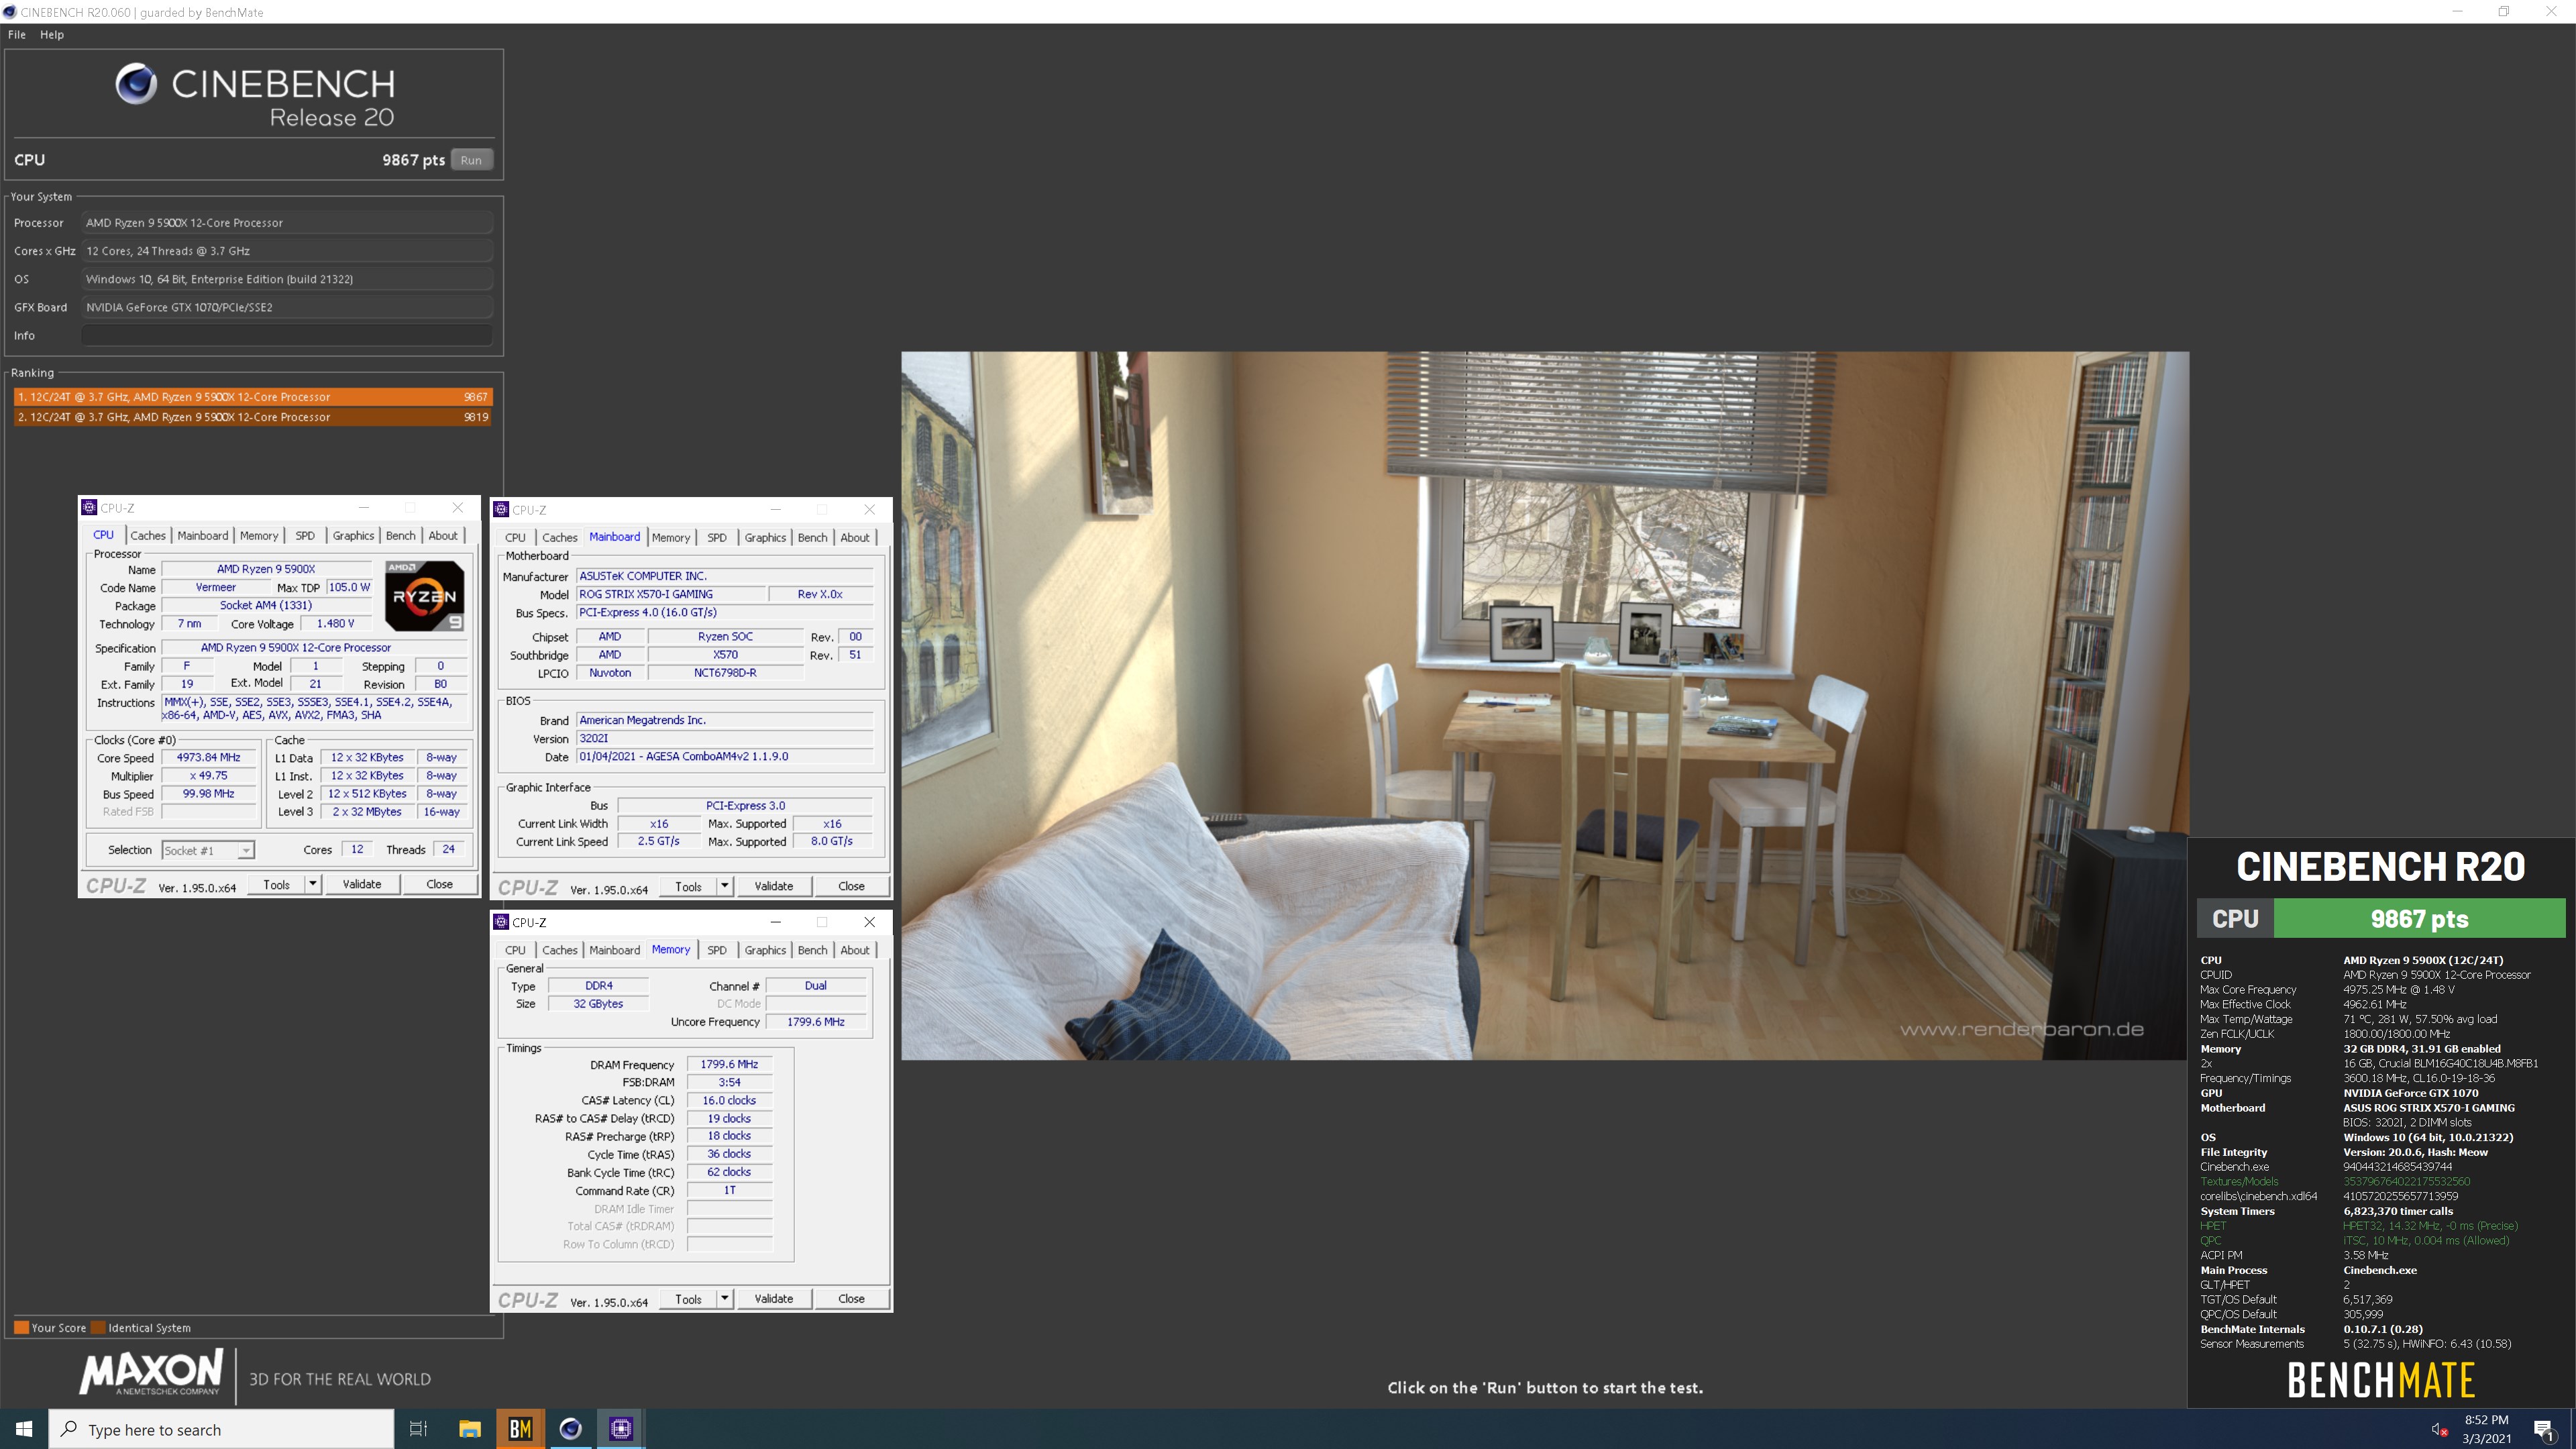Open About tab in the Mainboard CPU-Z window

[855, 537]
